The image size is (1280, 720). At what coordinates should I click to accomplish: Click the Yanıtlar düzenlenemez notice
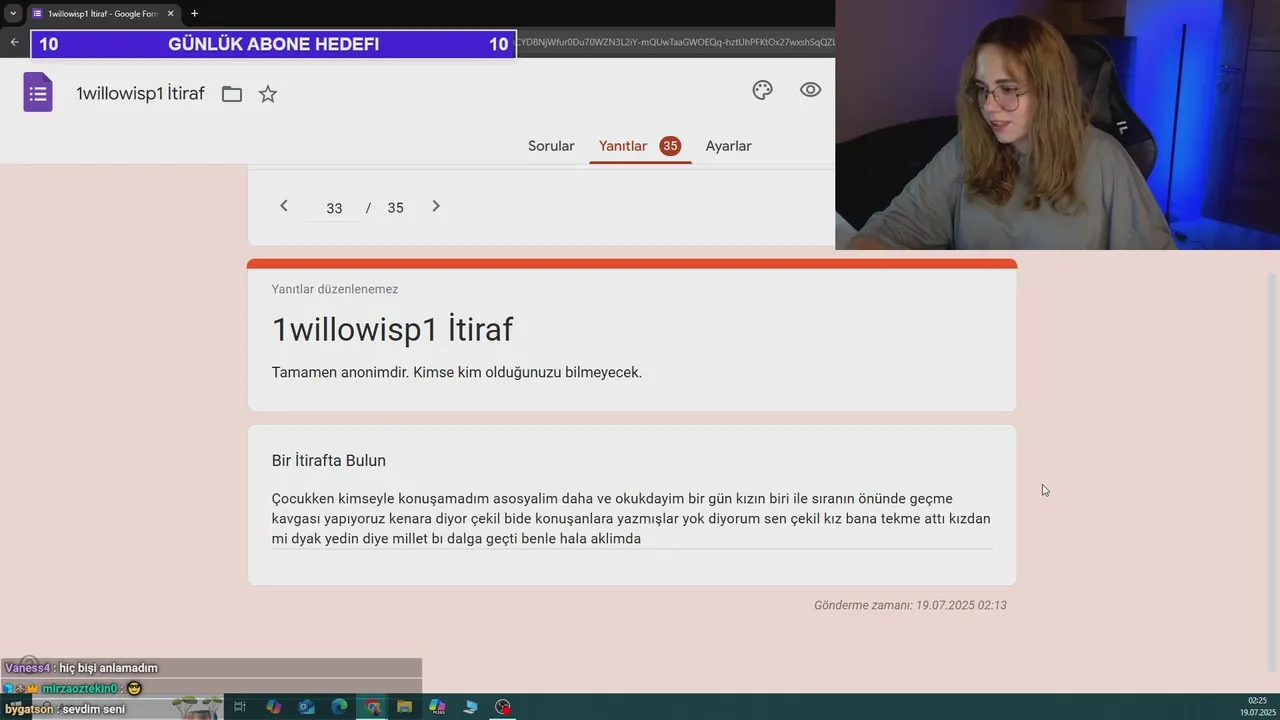[x=335, y=289]
